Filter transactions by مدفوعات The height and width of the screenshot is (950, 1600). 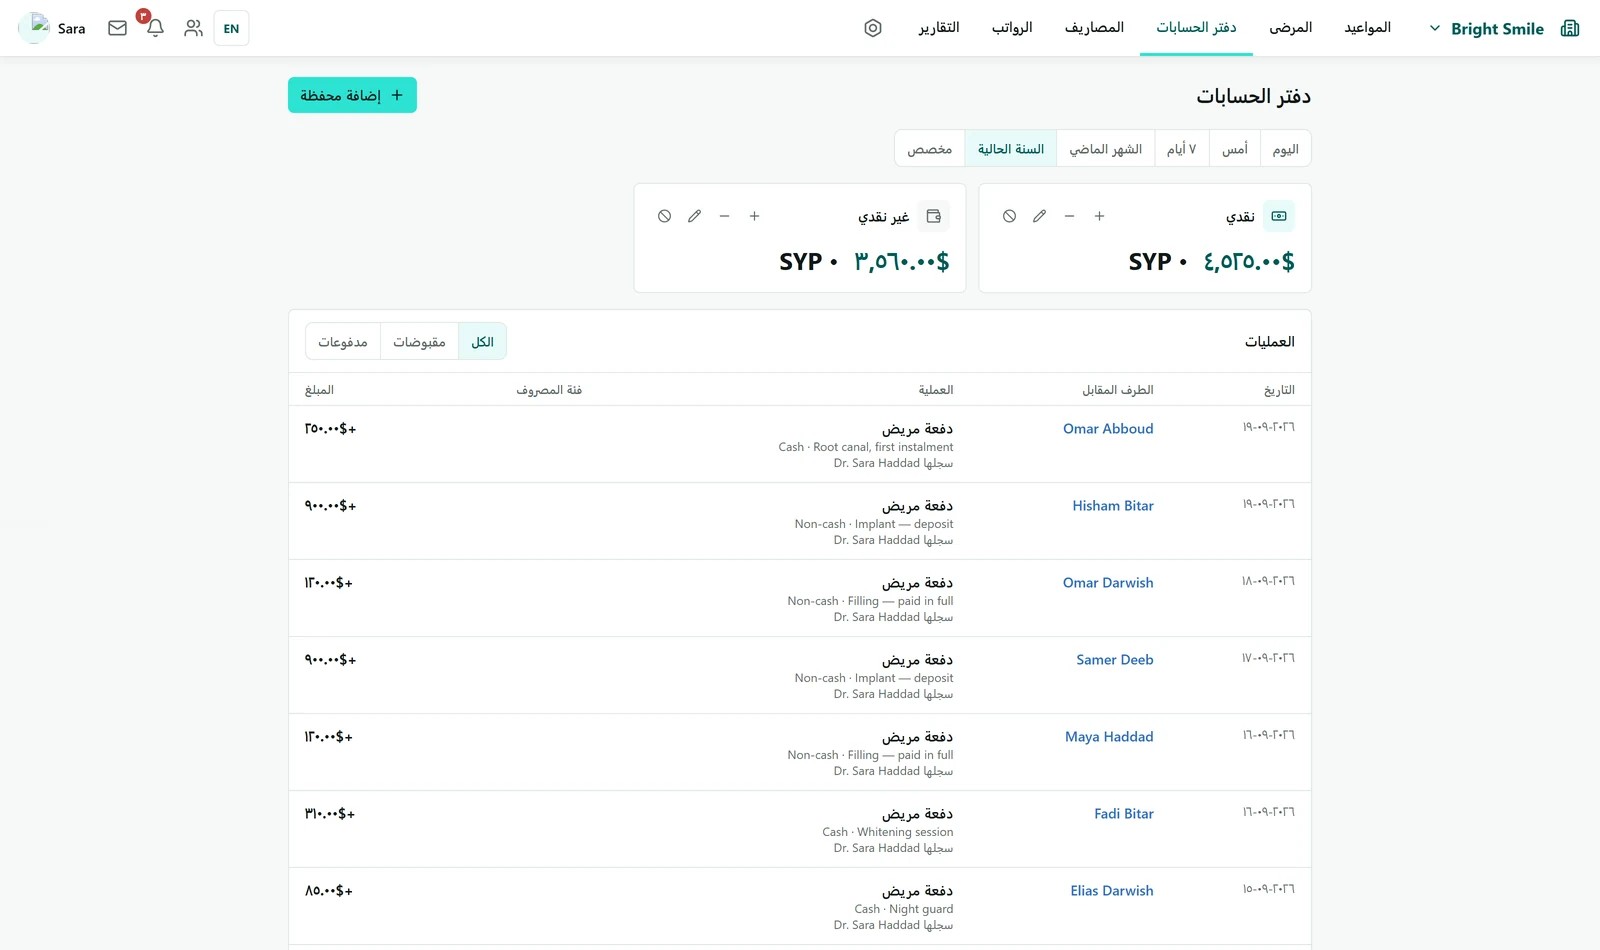(343, 341)
